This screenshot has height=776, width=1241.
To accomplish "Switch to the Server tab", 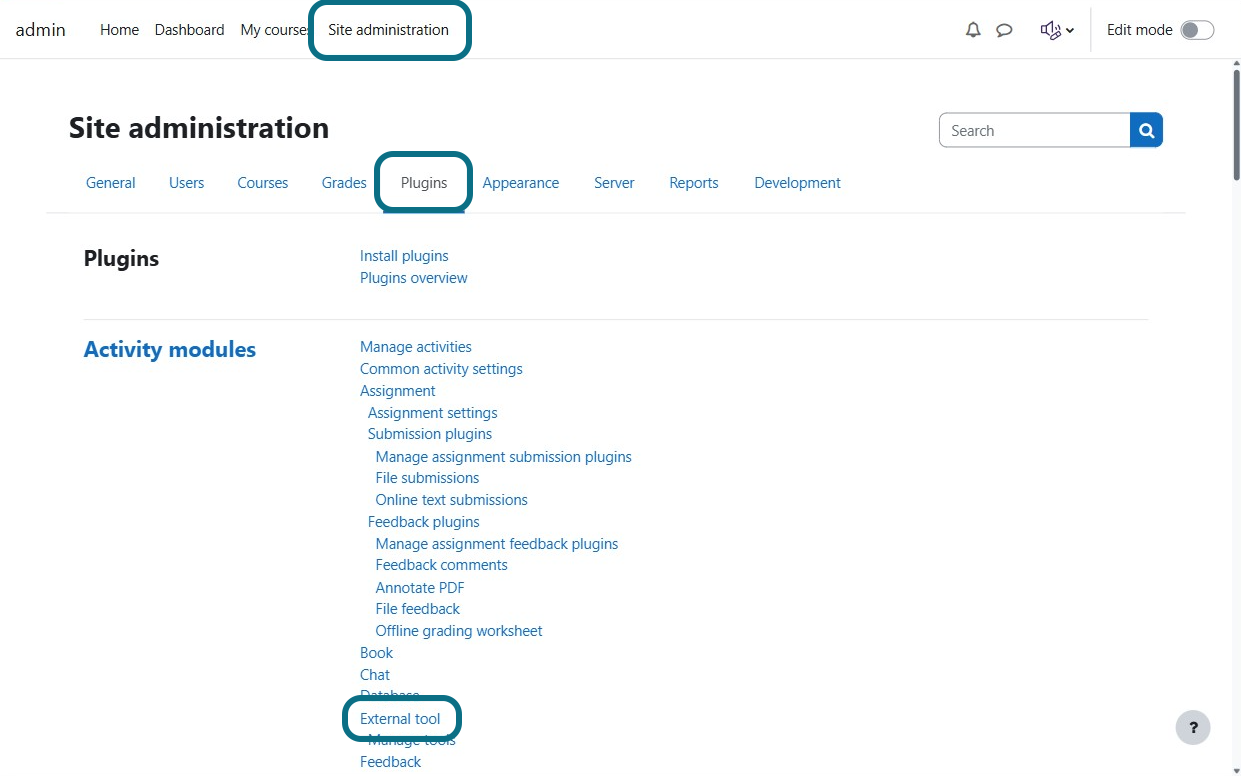I will [x=614, y=183].
